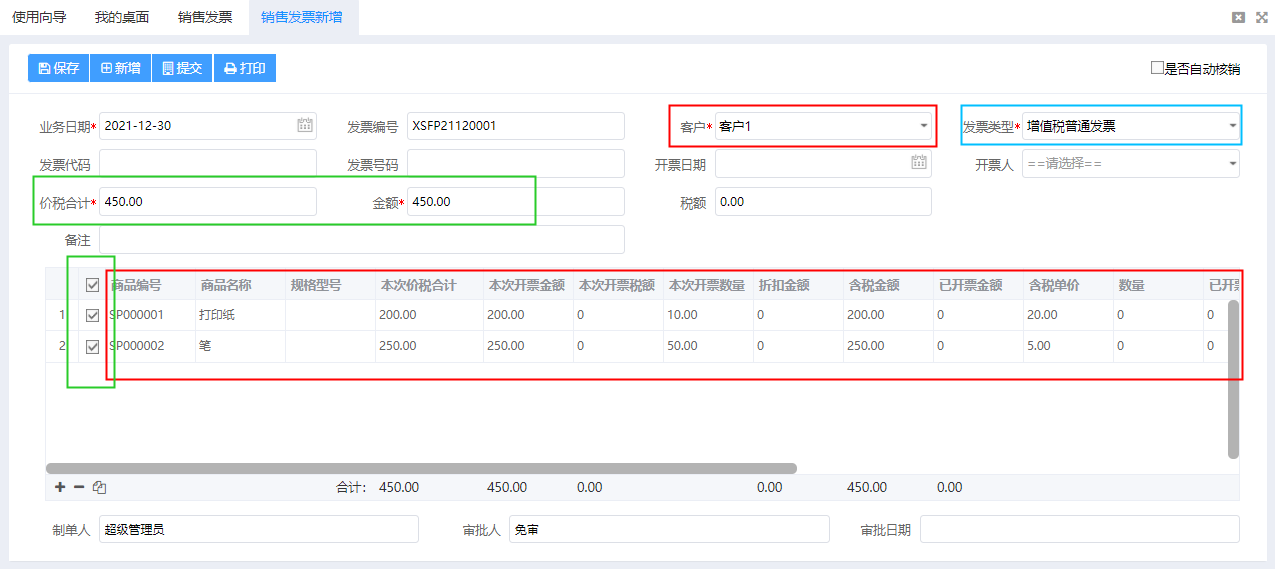
Task: Click the 含税单价 column header
Action: click(1068, 285)
